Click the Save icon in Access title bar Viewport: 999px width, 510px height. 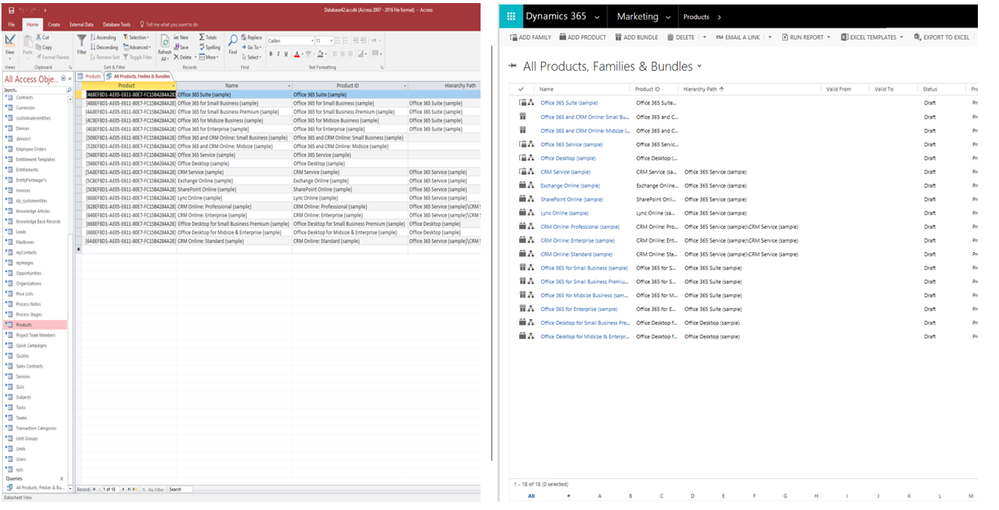click(11, 11)
